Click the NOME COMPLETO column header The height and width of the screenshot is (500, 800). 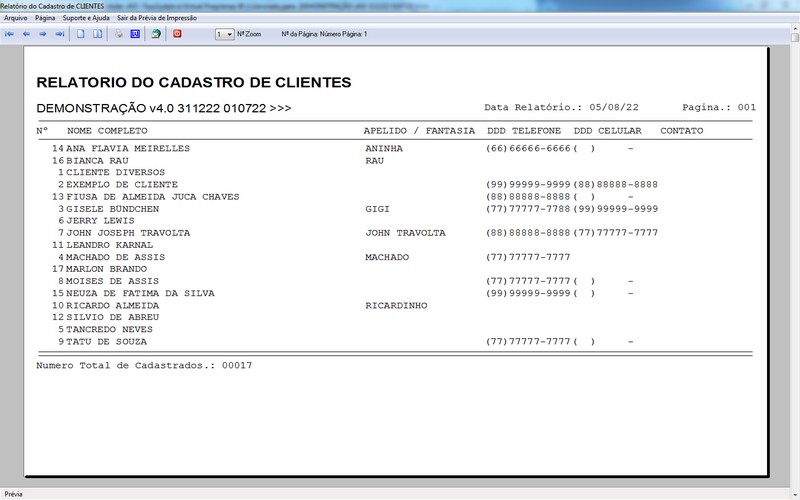click(x=107, y=131)
